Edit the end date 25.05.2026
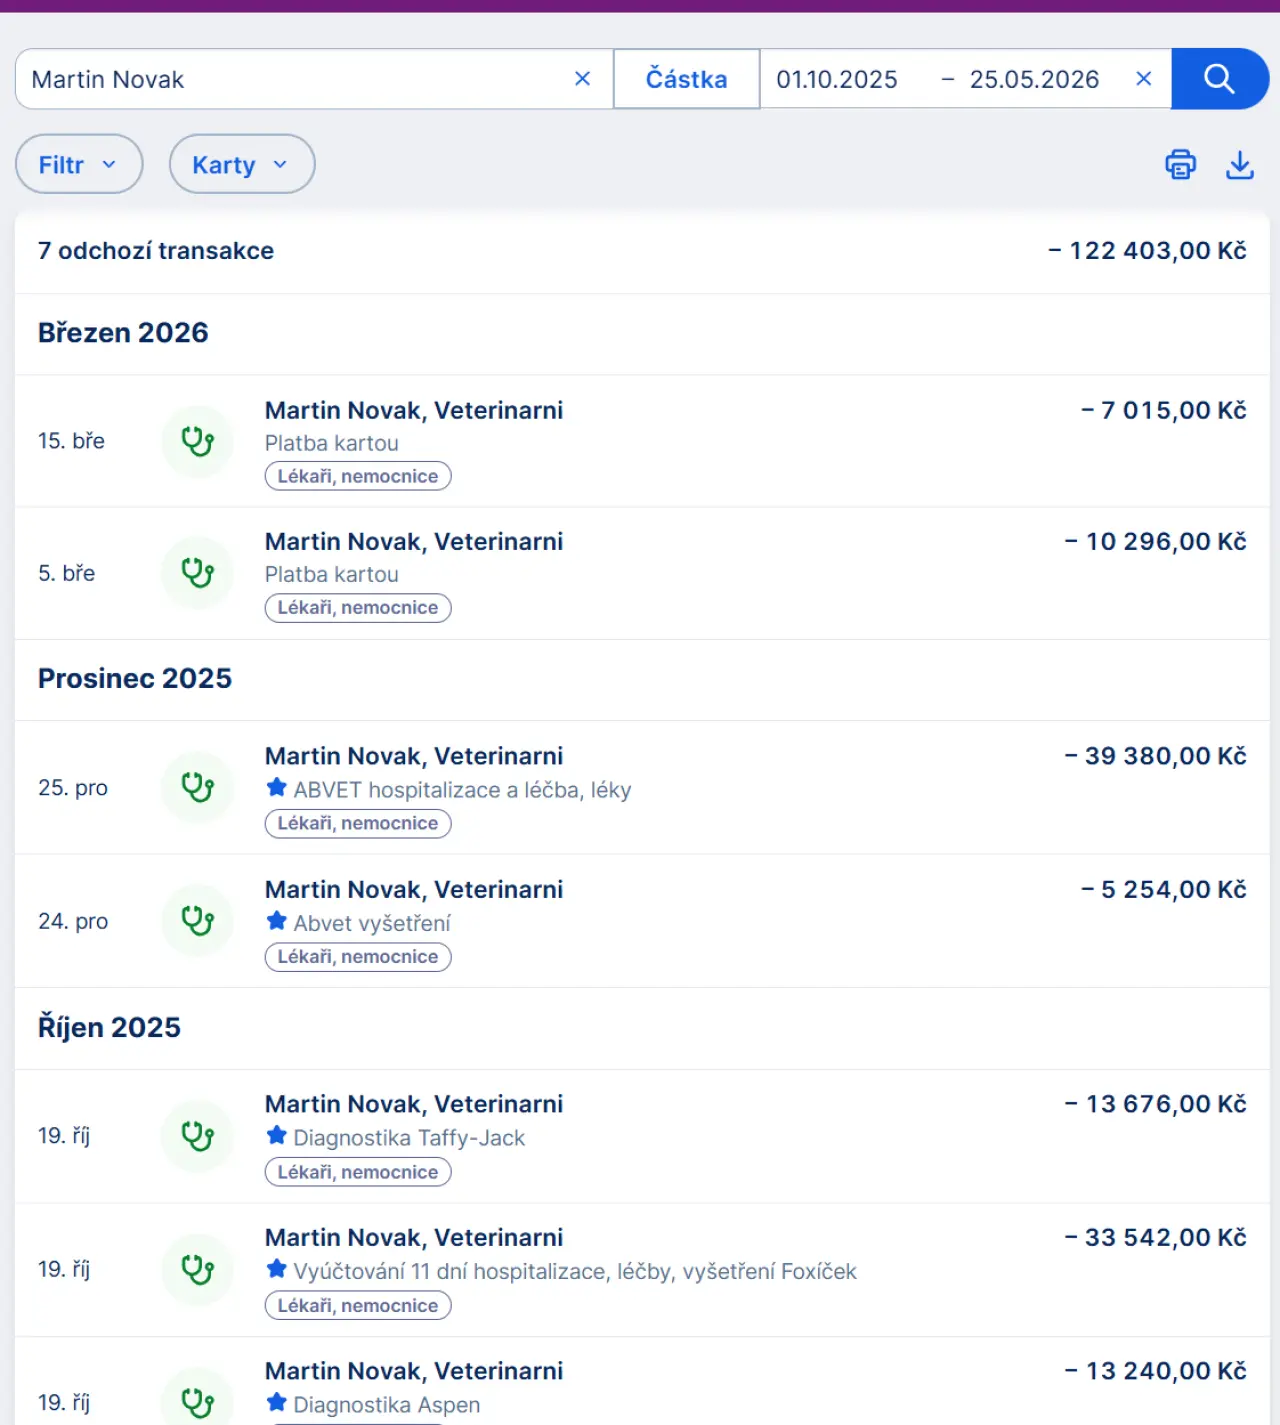 pyautogui.click(x=1034, y=79)
